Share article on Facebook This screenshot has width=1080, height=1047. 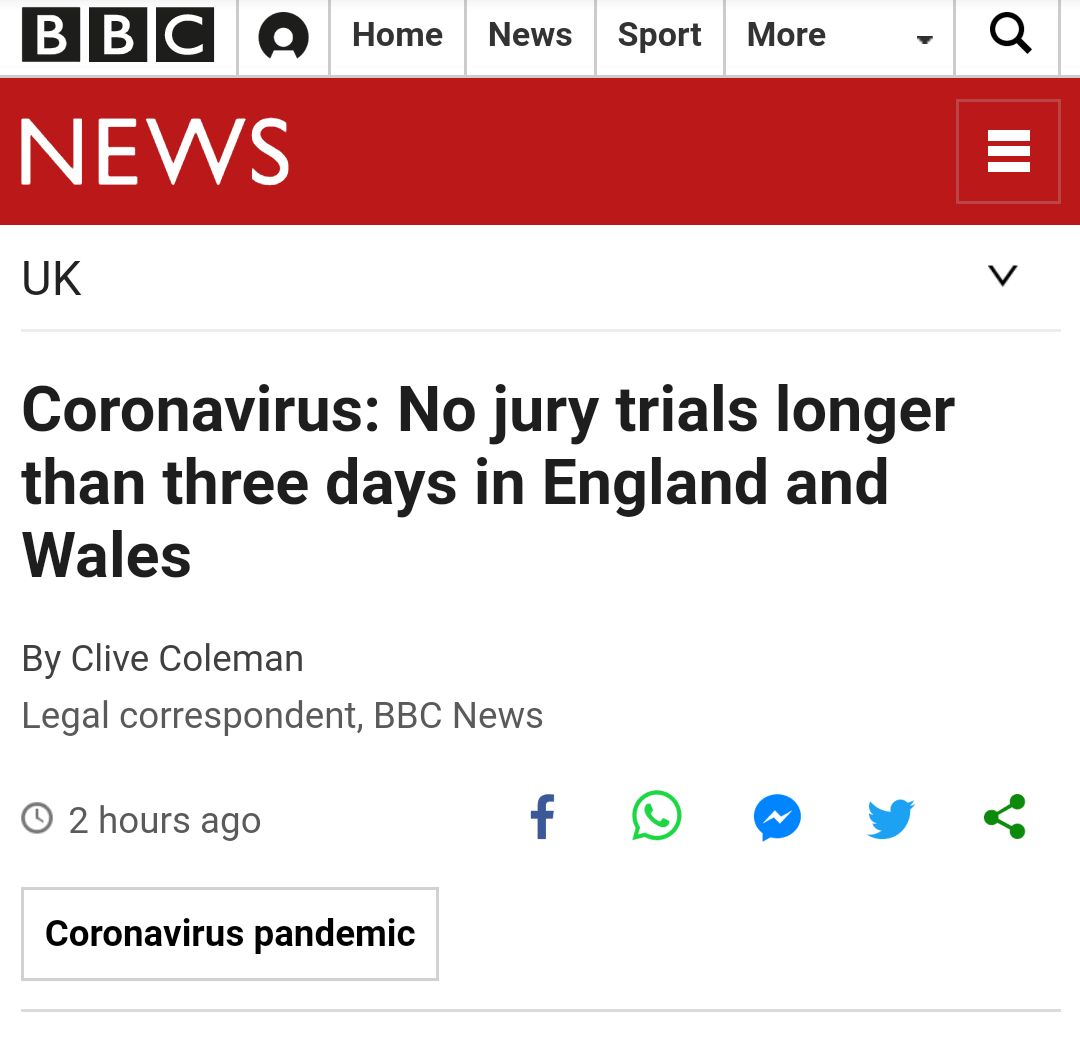pos(543,818)
